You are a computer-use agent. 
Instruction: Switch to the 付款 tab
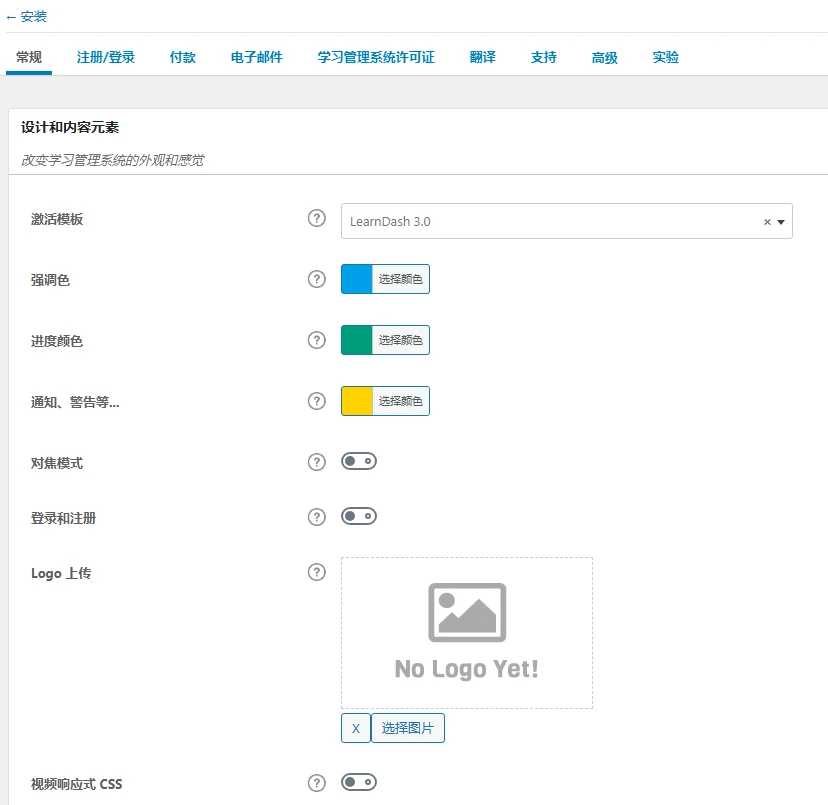point(182,57)
